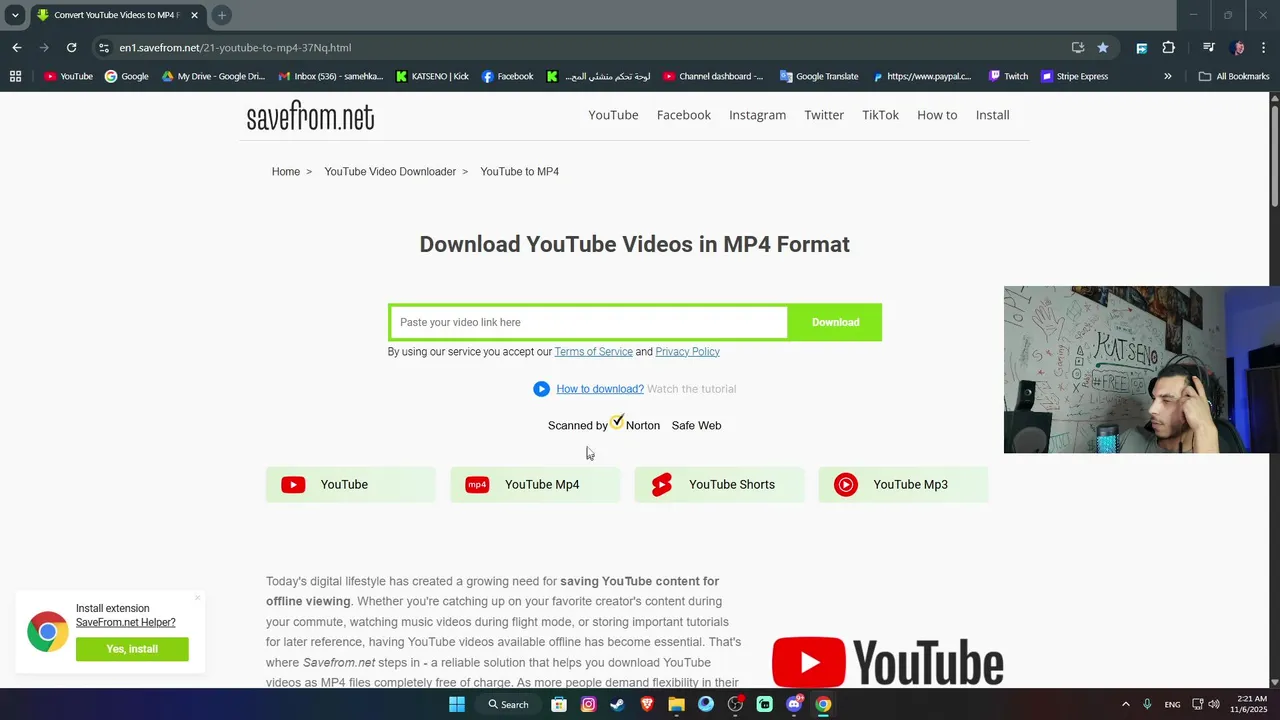
Task: Open YouTube Video Downloader breadcrumb
Action: 390,172
